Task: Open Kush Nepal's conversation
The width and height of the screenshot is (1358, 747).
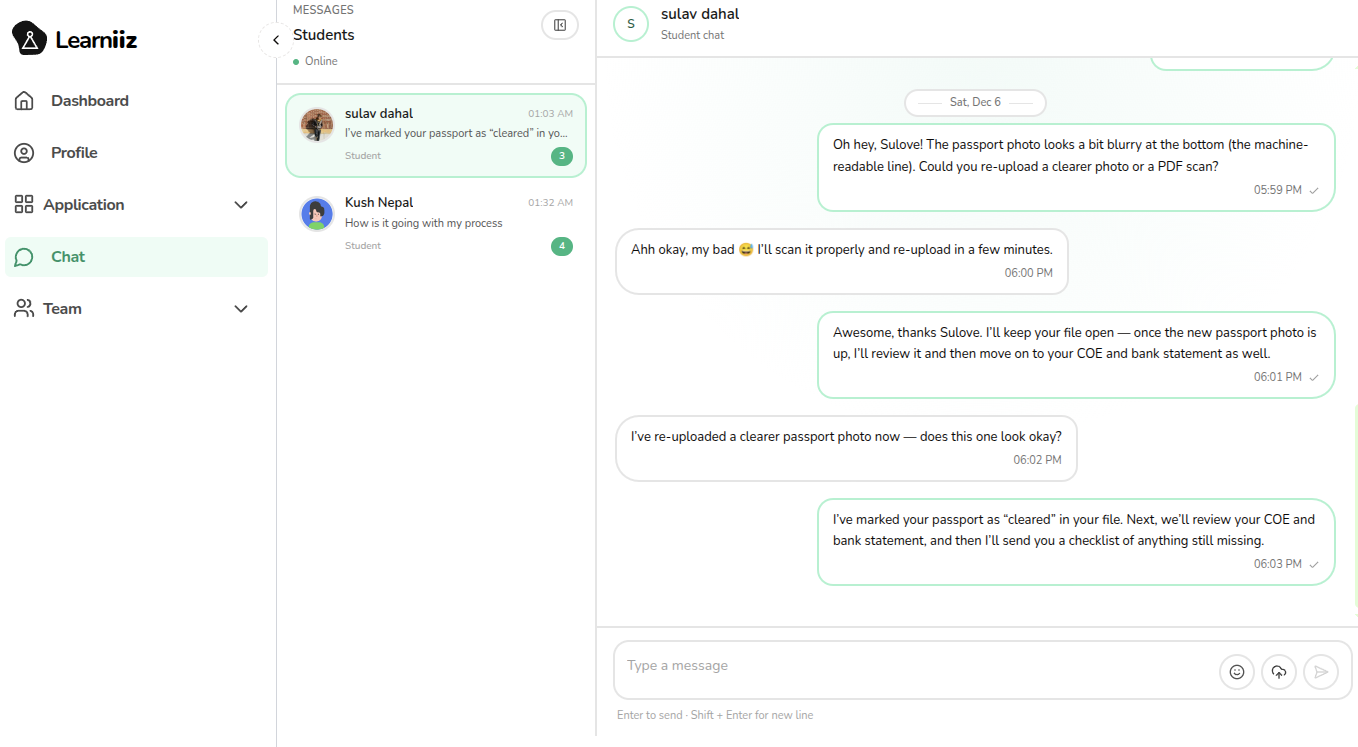Action: (x=435, y=223)
